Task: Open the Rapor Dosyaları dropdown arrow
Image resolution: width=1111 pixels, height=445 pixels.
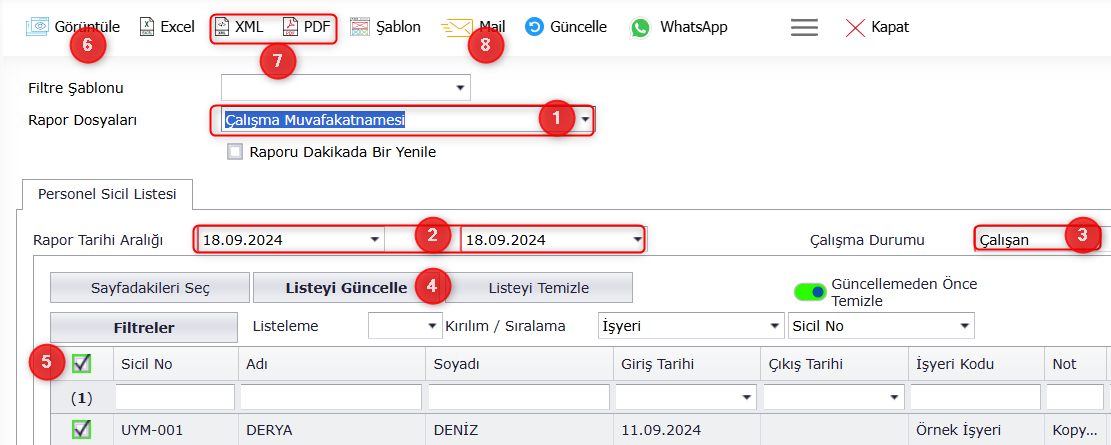Action: coord(586,120)
